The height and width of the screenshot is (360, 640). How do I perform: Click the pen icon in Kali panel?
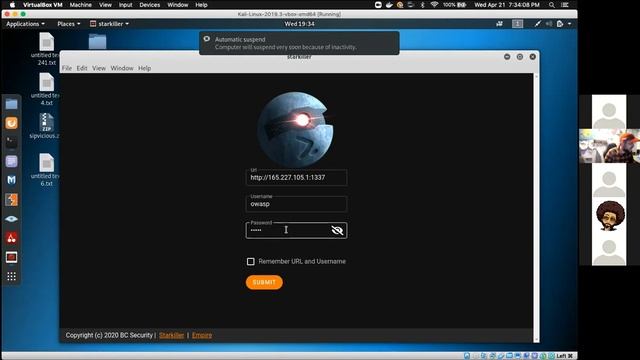tap(538, 24)
